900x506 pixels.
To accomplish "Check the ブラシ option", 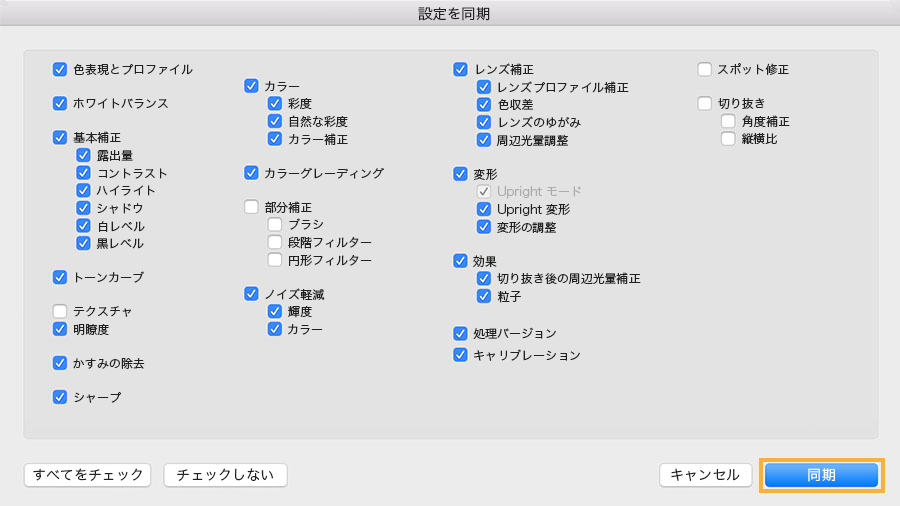I will 275,225.
